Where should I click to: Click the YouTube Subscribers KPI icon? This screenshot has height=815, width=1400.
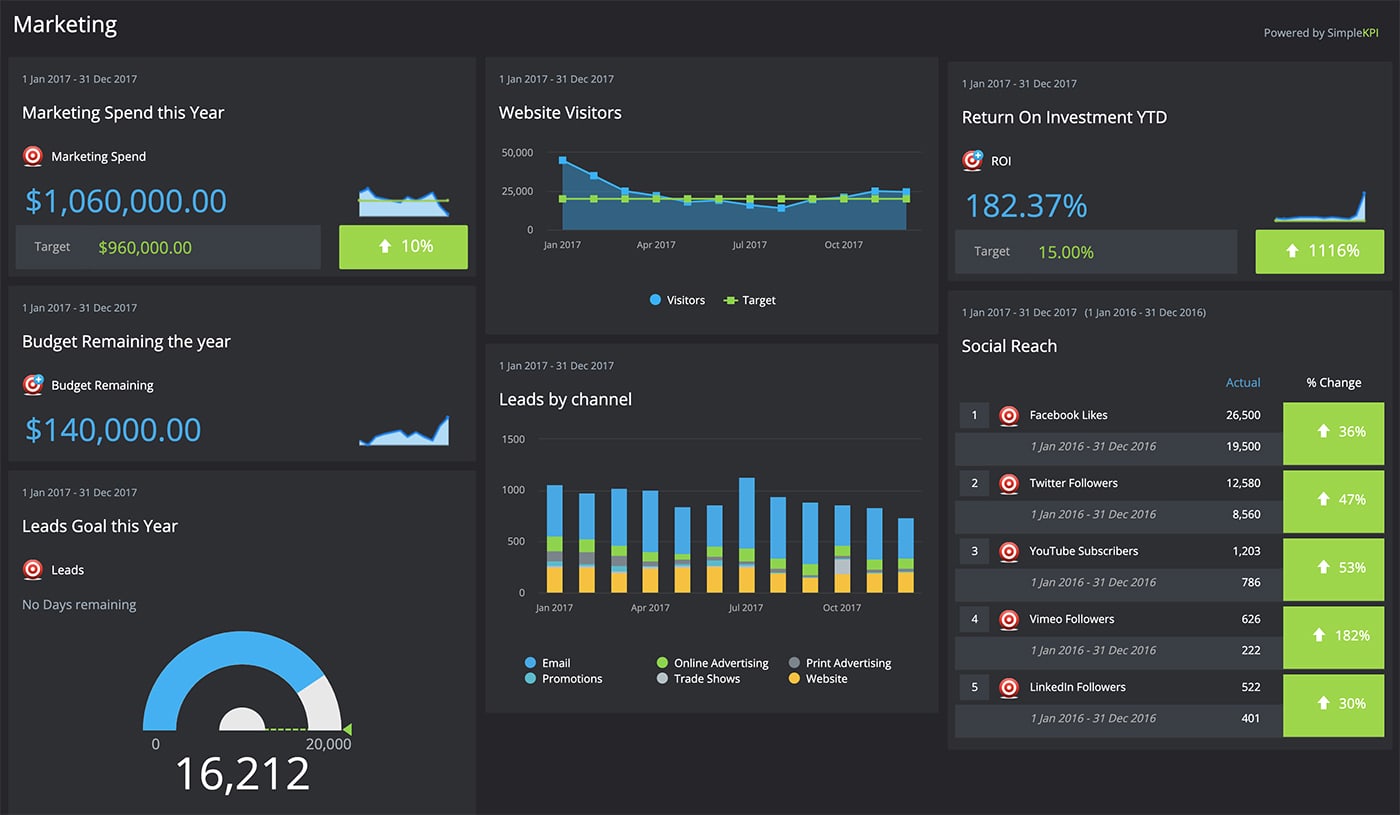point(1008,551)
